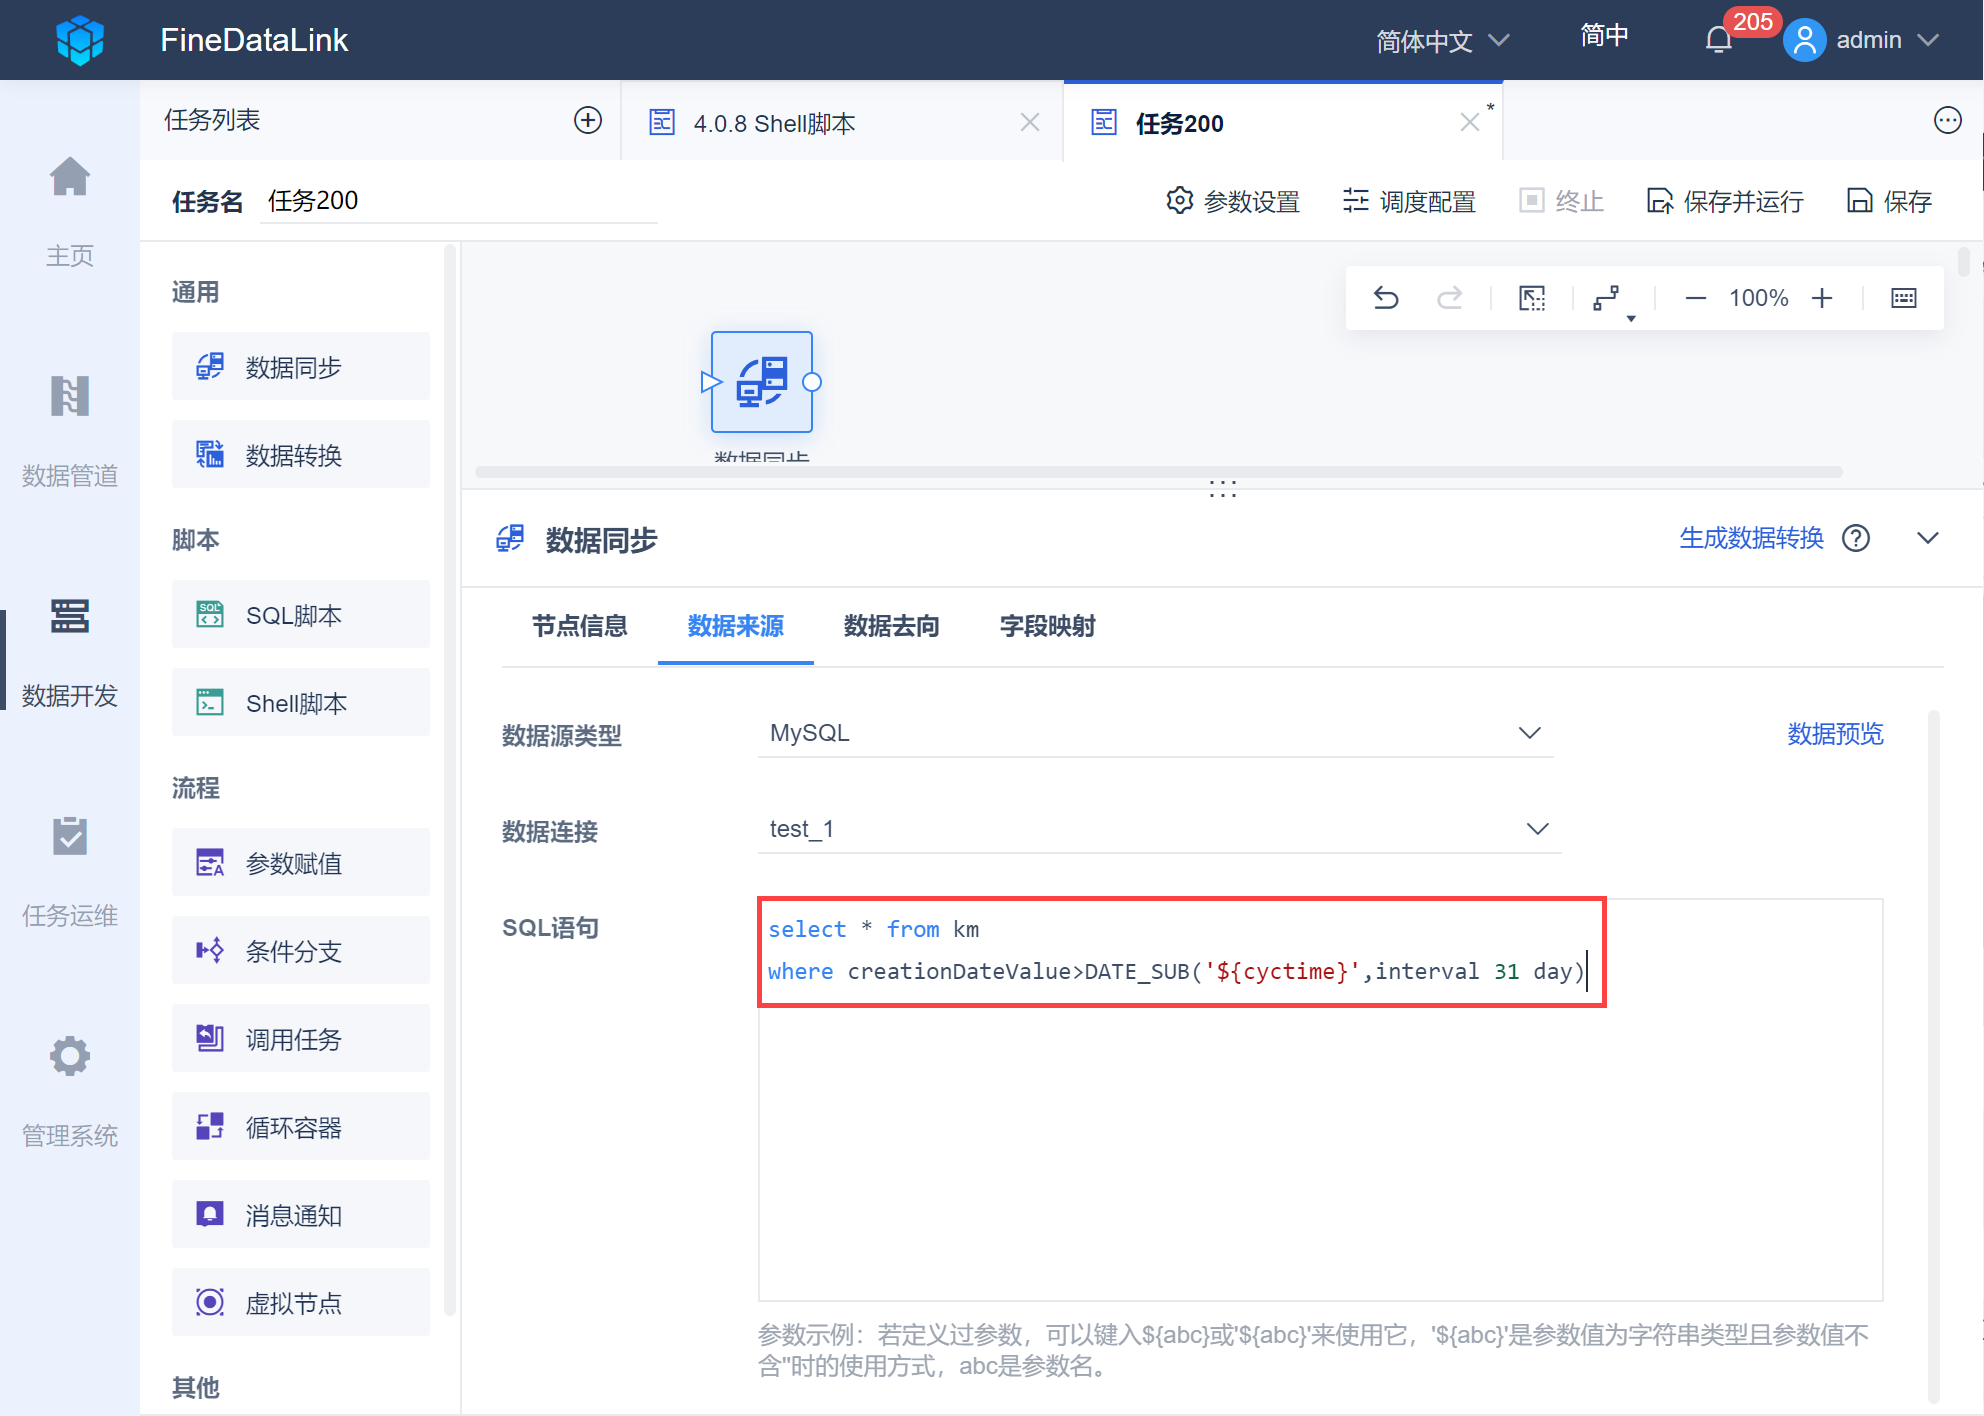Viewport: 1984px width, 1416px height.
Task: Click the notification bell icon
Action: (1718, 40)
